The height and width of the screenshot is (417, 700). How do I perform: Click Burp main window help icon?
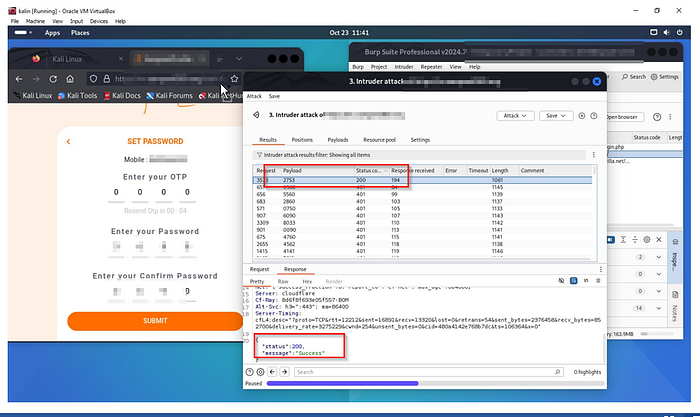(x=657, y=117)
